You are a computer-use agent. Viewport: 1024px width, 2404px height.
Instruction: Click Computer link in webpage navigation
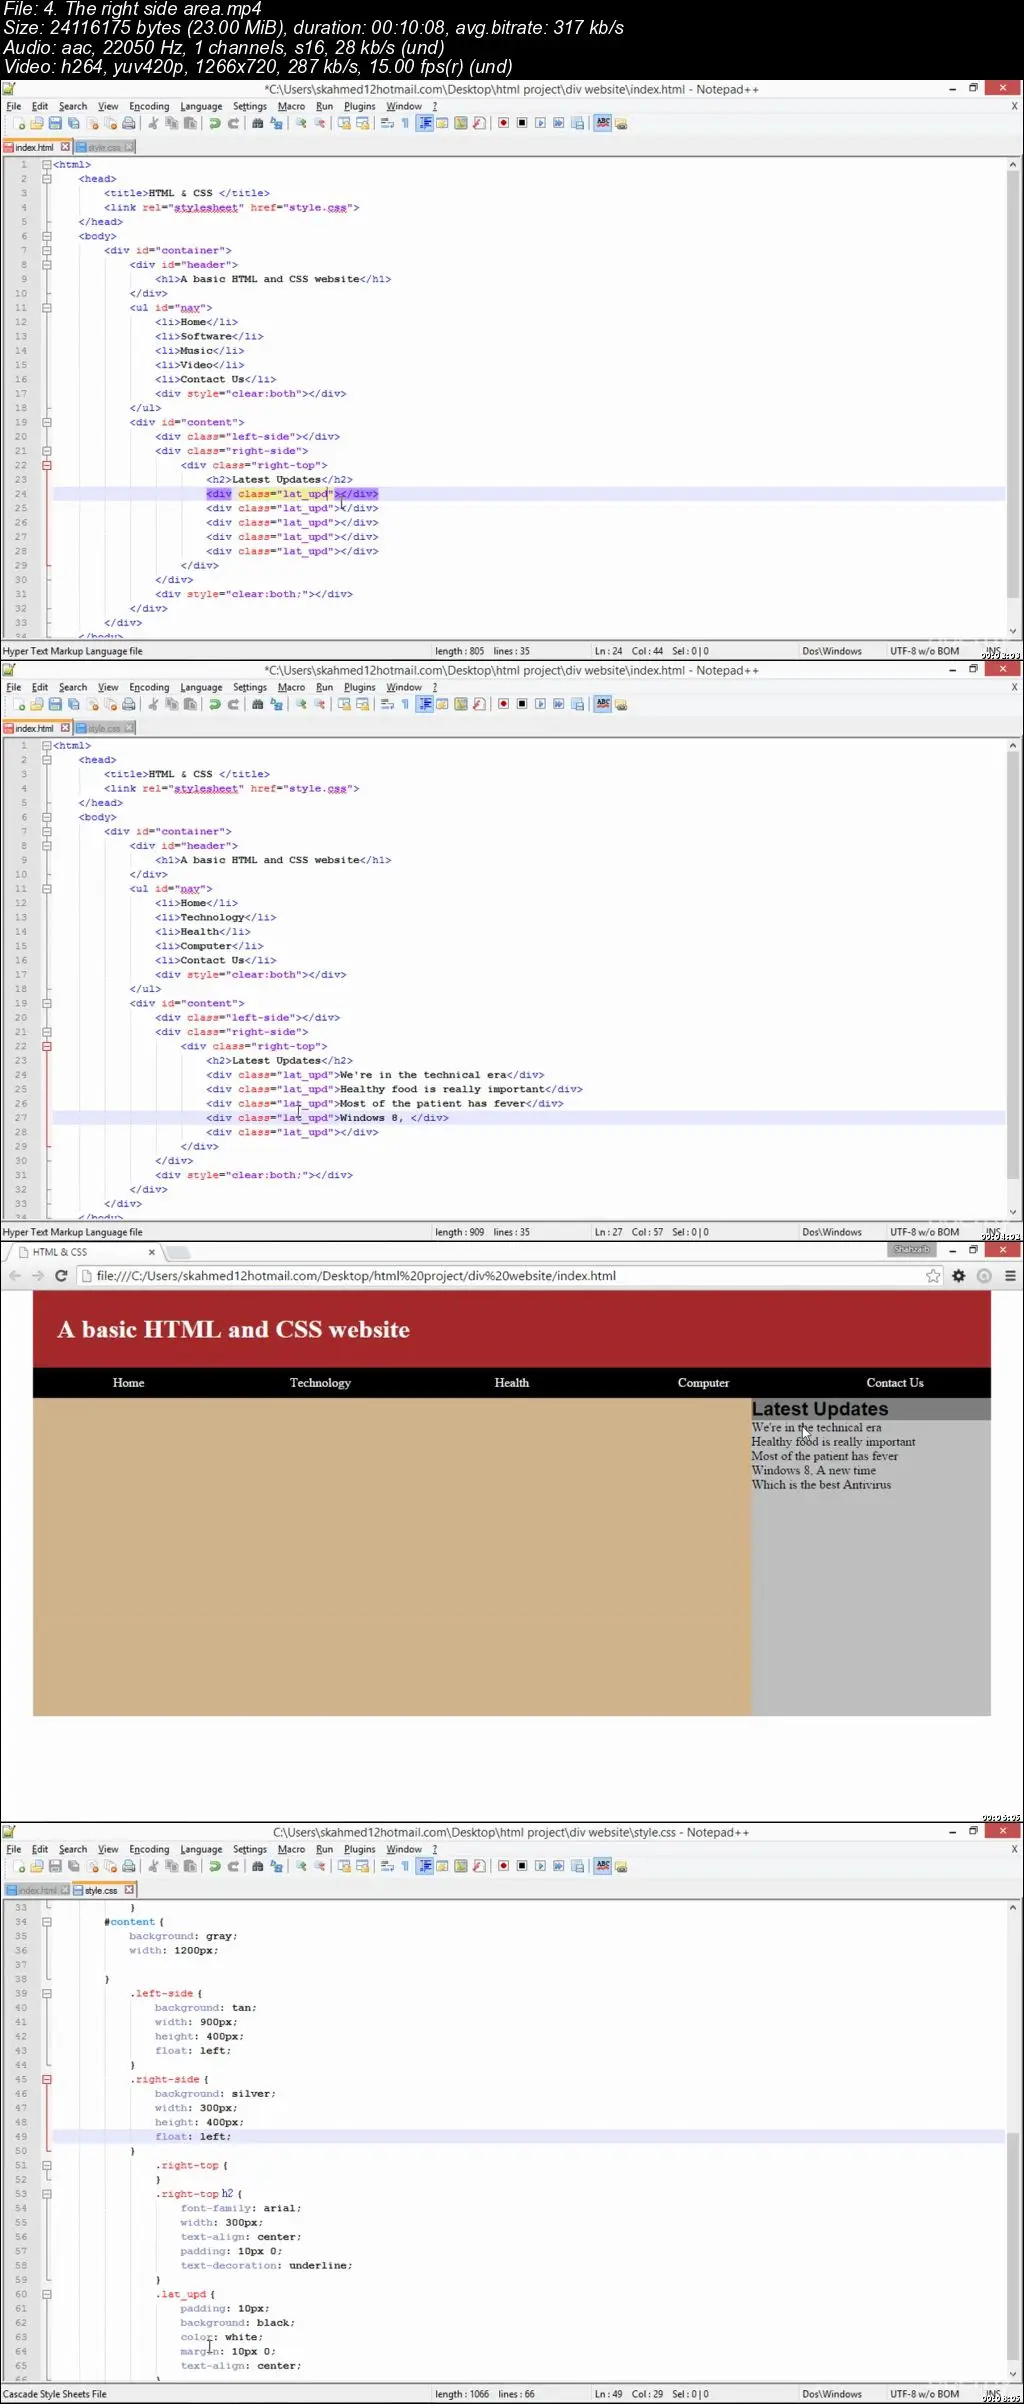703,1384
